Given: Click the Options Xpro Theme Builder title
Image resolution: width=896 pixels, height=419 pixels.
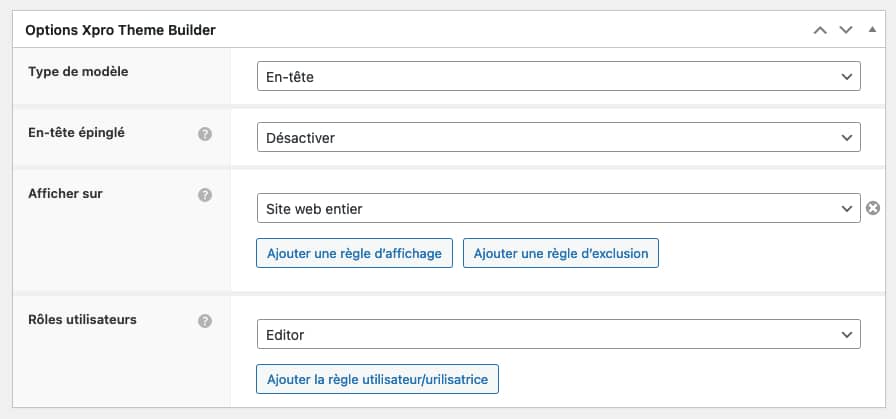Looking at the screenshot, I should tap(121, 30).
